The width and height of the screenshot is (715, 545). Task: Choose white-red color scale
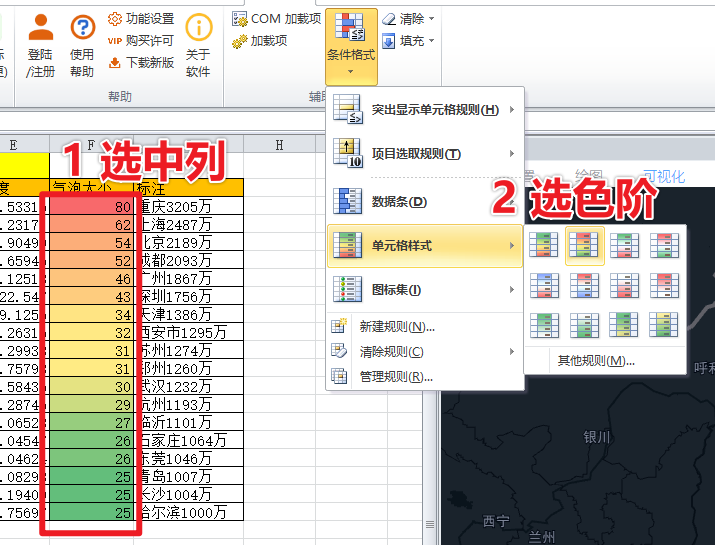(x=624, y=285)
